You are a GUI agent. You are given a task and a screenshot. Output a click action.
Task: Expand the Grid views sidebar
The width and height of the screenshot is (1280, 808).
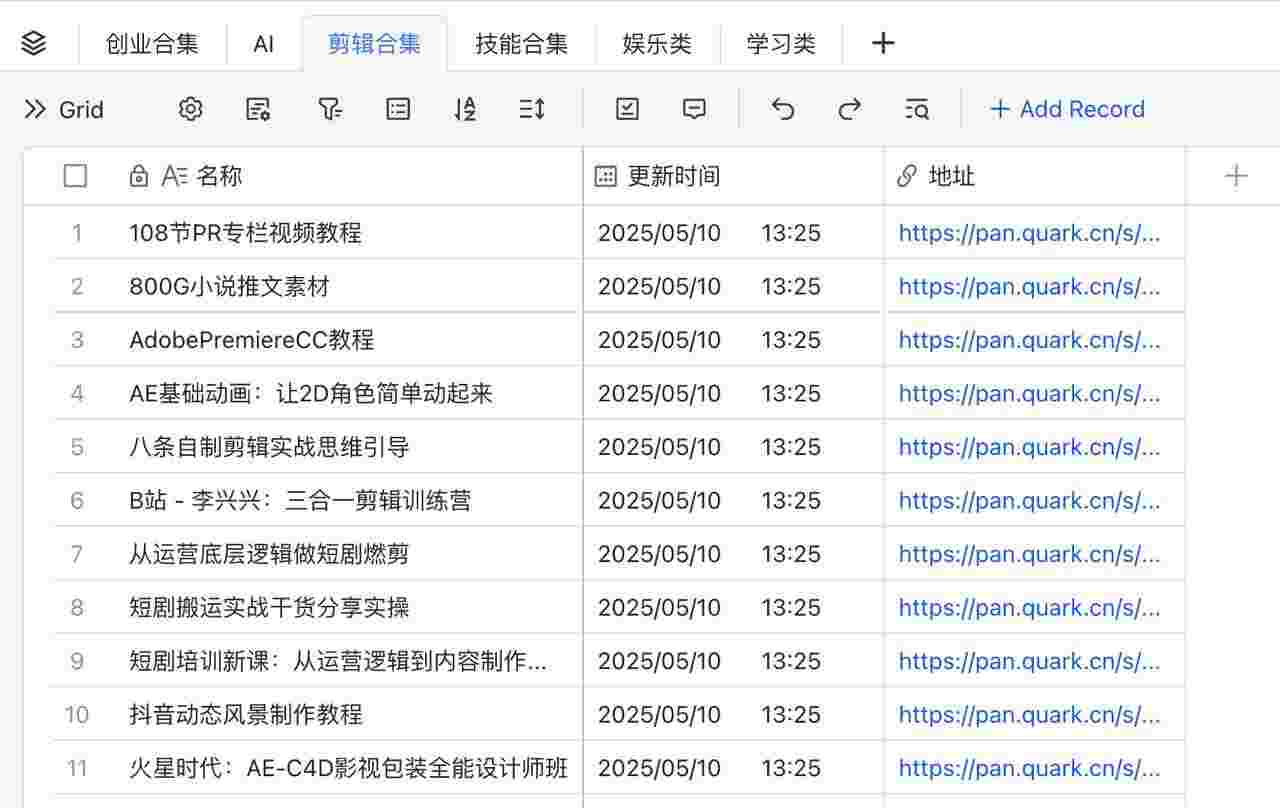[x=35, y=109]
